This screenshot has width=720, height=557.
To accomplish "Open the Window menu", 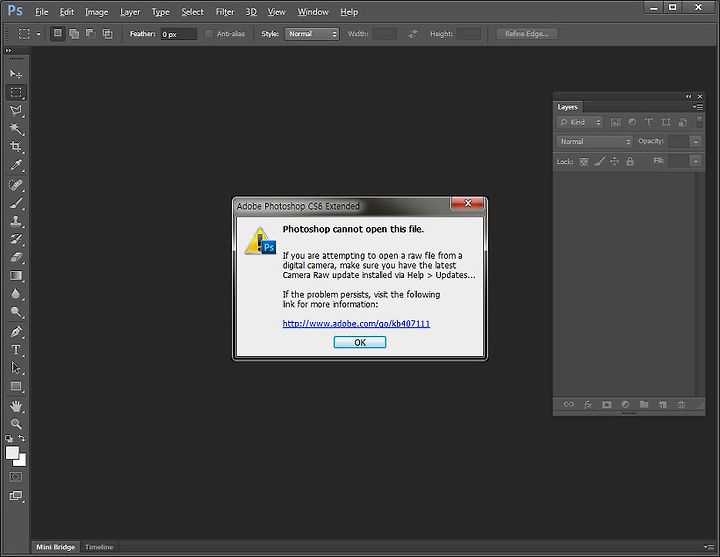I will [x=313, y=12].
